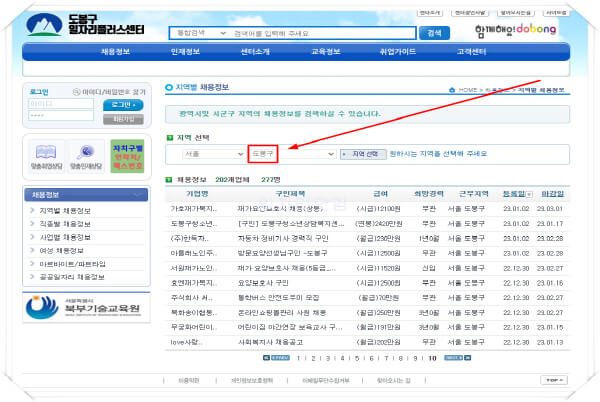Click 개인정보보호정책 in the footer
Viewport: 600px width, 402px height.
coord(252,381)
